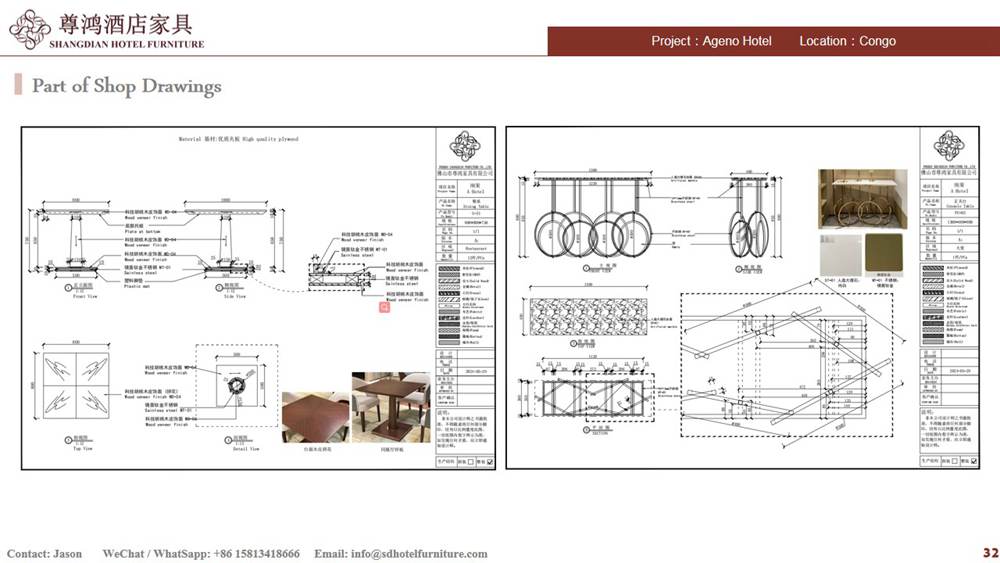The image size is (1000, 563).
Task: Click the info@sdhotelfurniture.com email address
Action: 400,553
